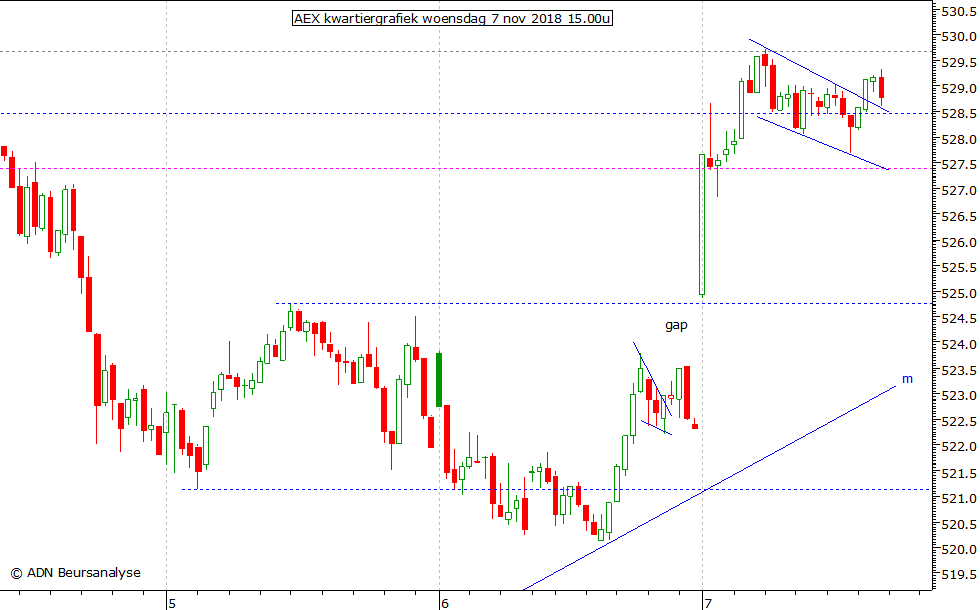
Task: Click the 524.0 price axis label
Action: (x=959, y=345)
